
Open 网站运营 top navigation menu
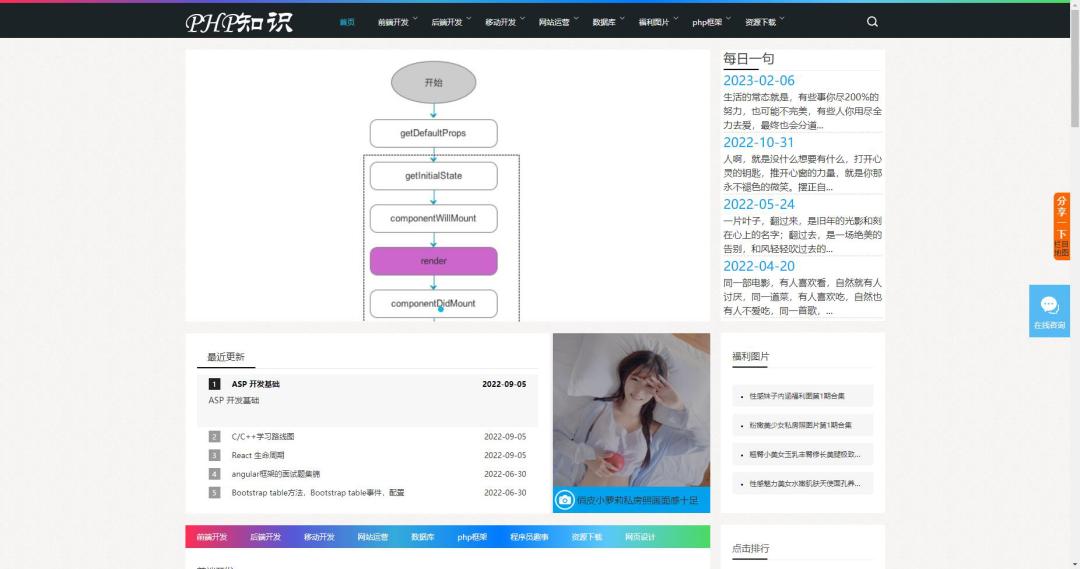coord(554,22)
